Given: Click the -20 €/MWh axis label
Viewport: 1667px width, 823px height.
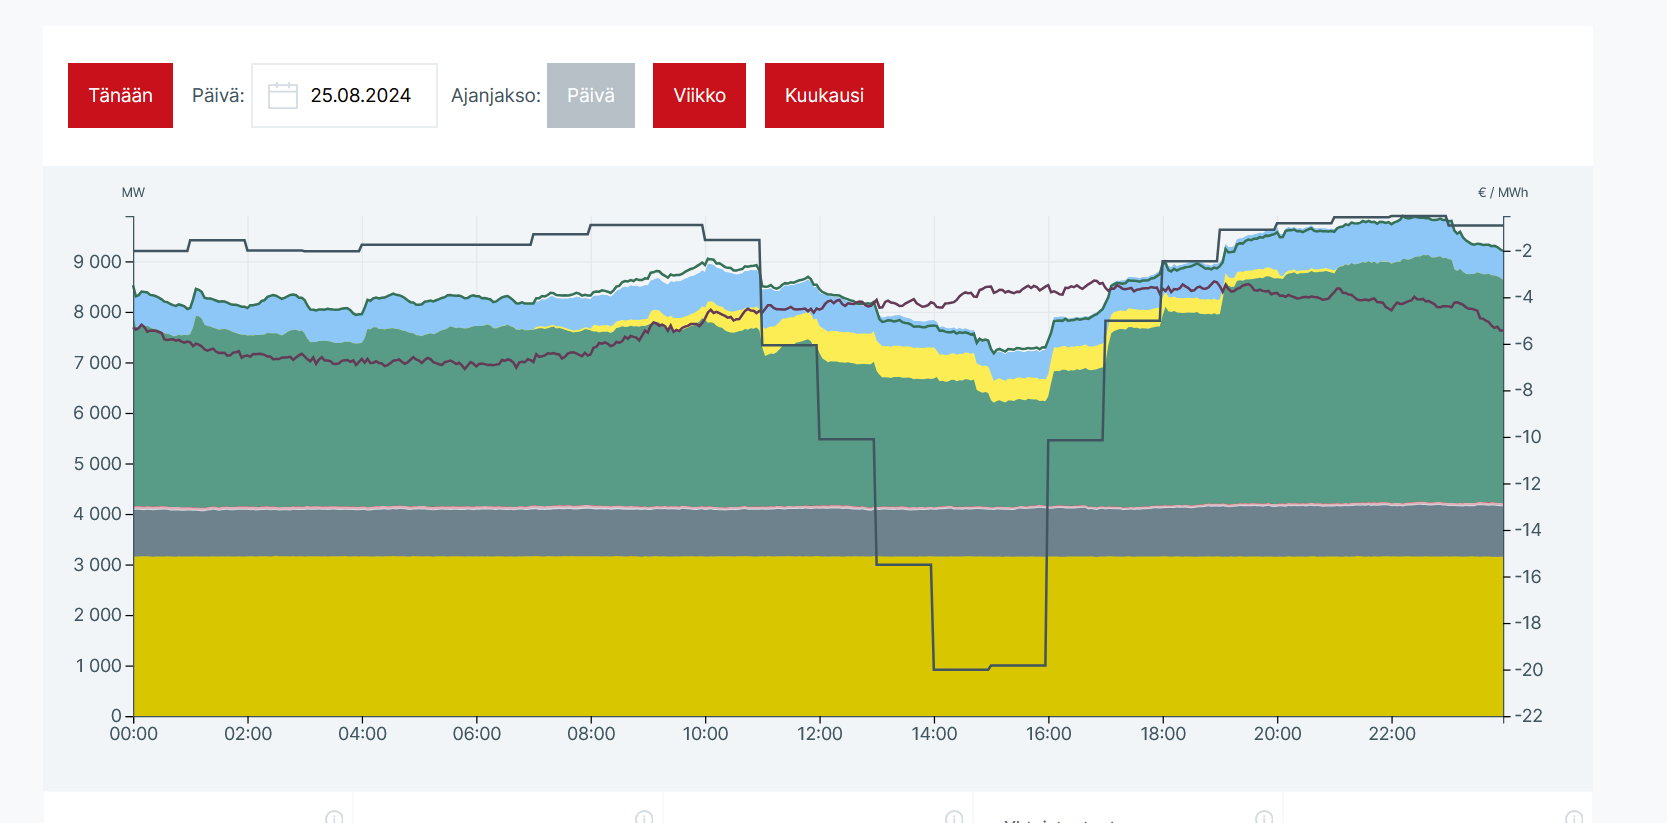Looking at the screenshot, I should [1527, 670].
